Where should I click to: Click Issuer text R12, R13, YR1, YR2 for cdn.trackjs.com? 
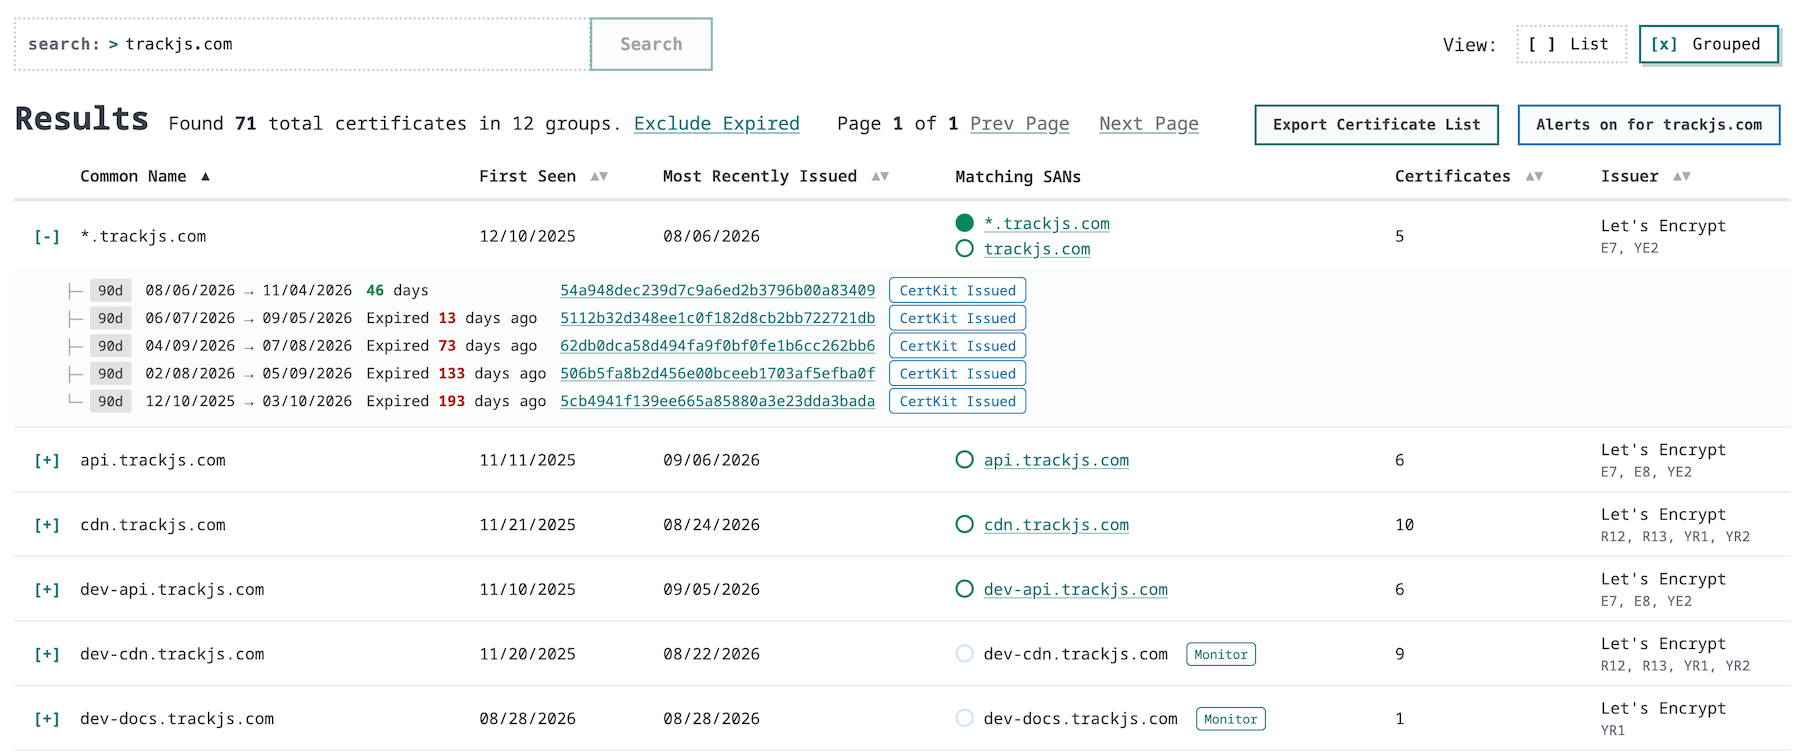(1675, 537)
